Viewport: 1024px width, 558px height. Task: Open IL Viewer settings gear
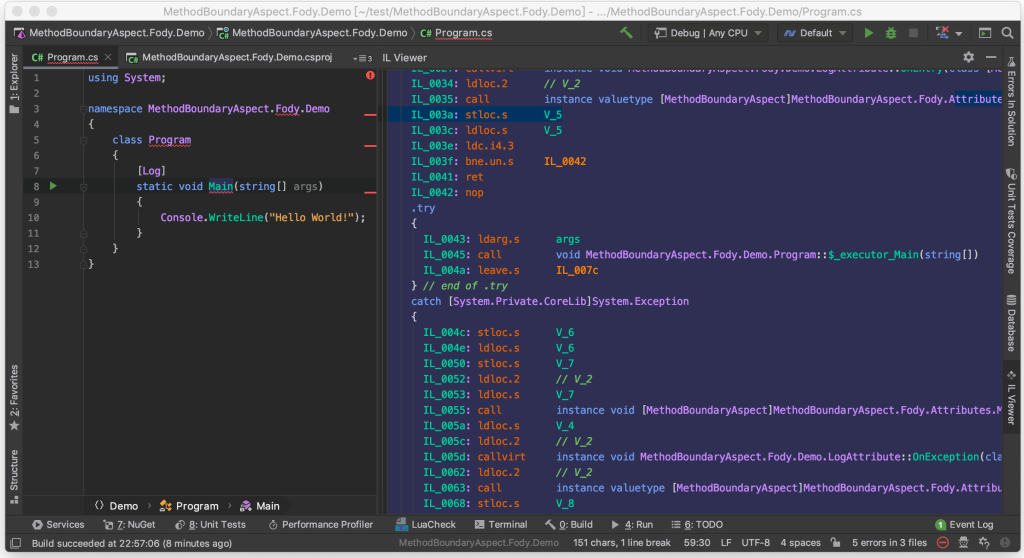click(x=968, y=57)
